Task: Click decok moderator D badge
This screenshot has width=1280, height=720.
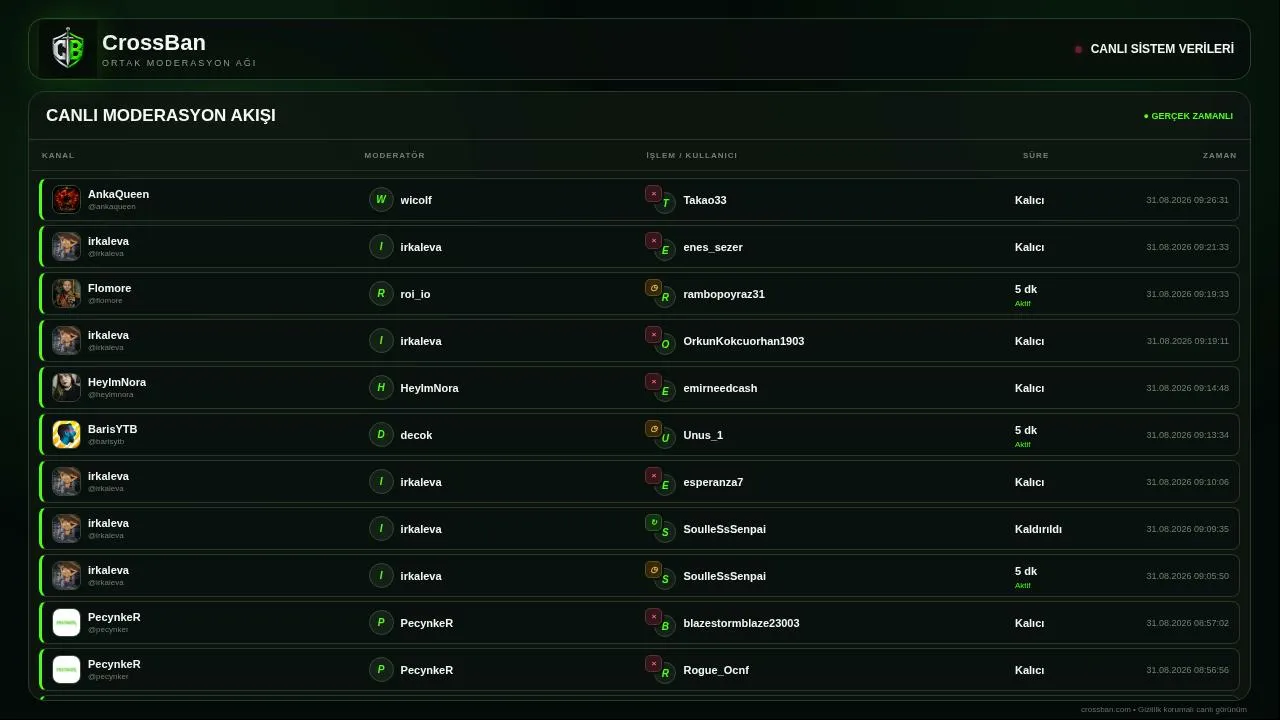Action: point(381,434)
